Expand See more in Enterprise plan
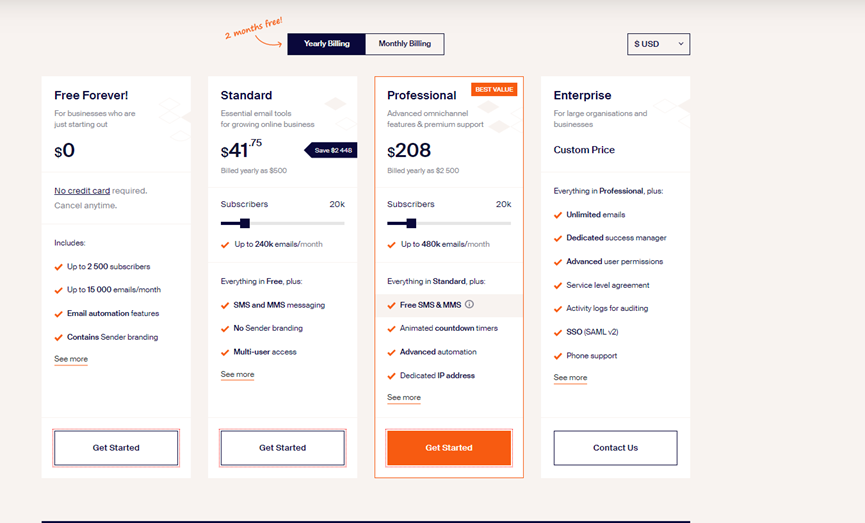Screen dimensions: 865x523 click(570, 378)
